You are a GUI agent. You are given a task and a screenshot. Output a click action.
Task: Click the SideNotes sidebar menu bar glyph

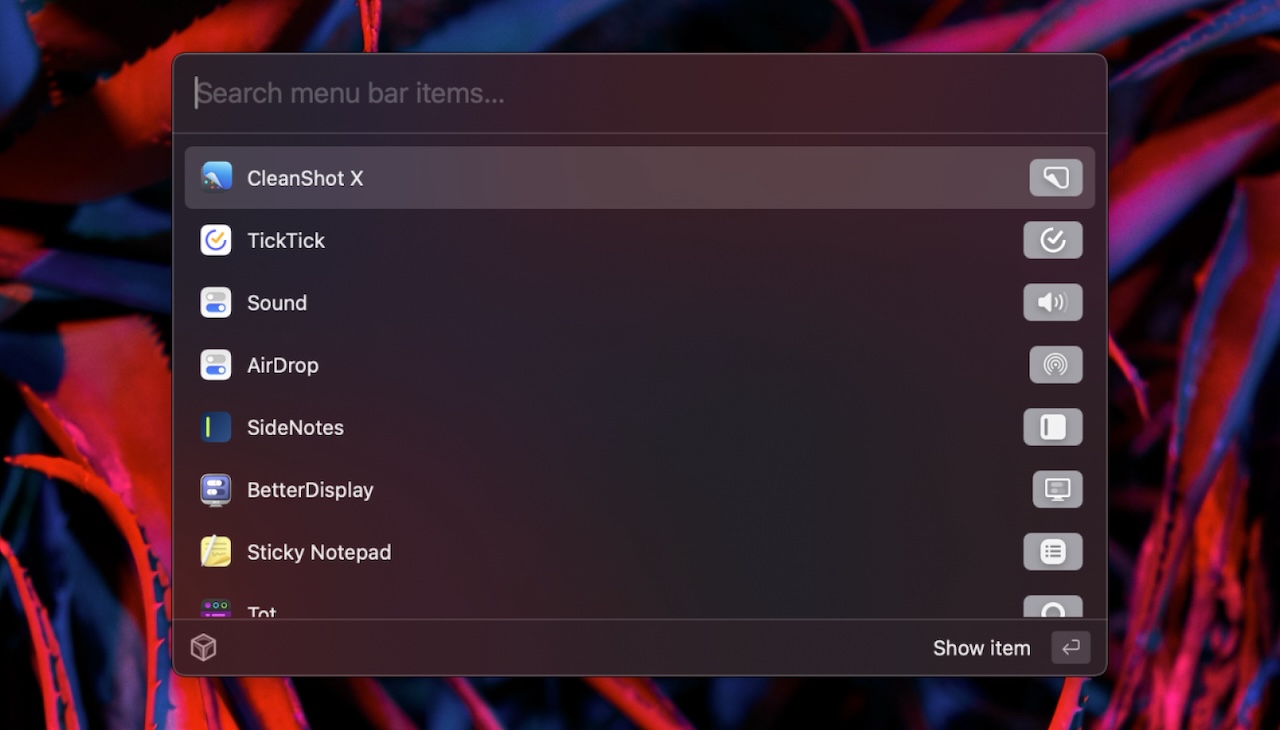(1053, 427)
